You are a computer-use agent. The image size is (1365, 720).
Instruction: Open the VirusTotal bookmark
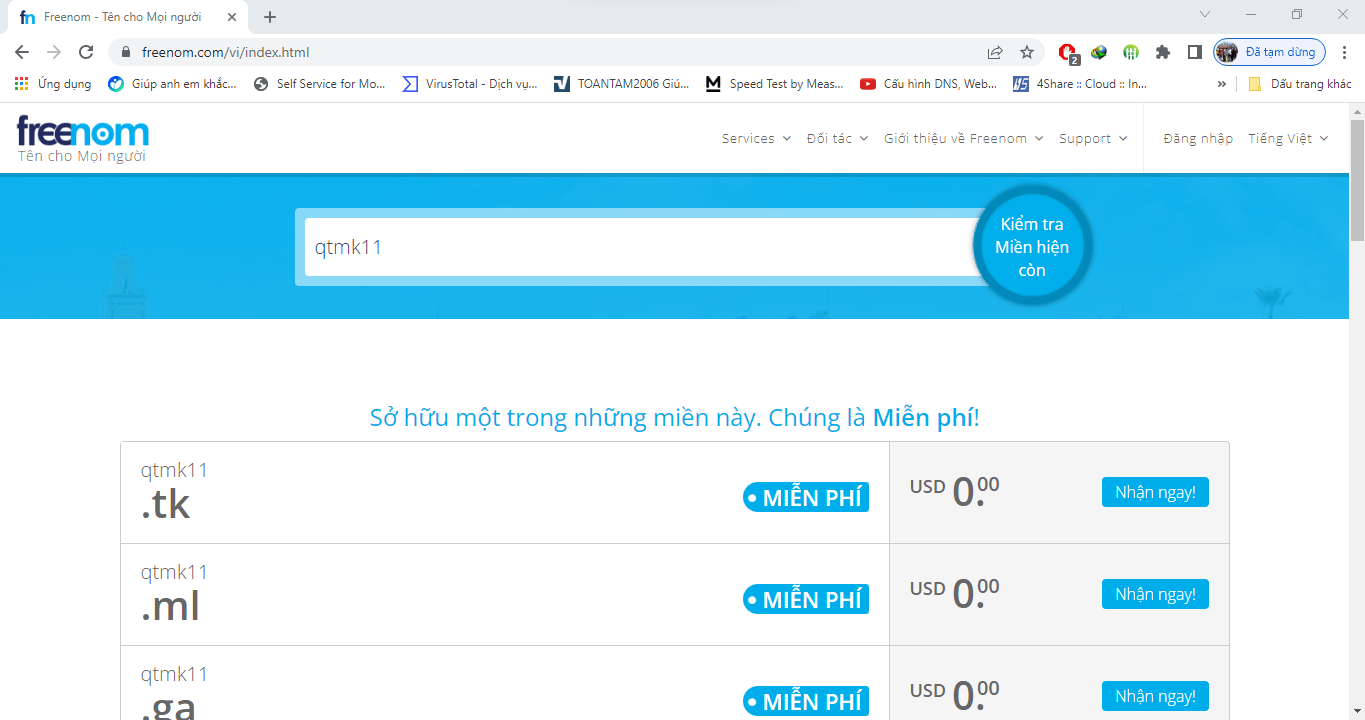click(x=470, y=84)
